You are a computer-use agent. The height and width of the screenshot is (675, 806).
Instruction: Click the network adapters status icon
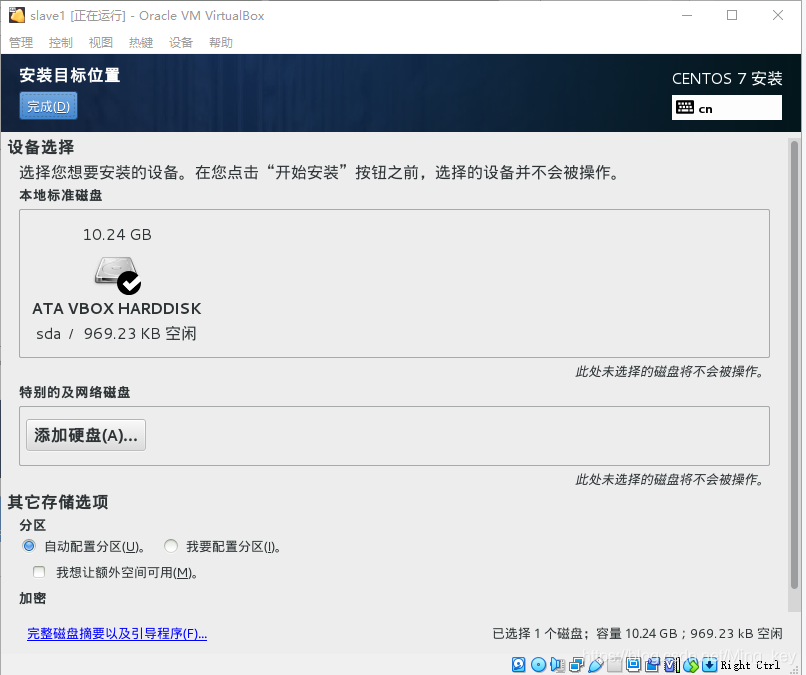[576, 665]
